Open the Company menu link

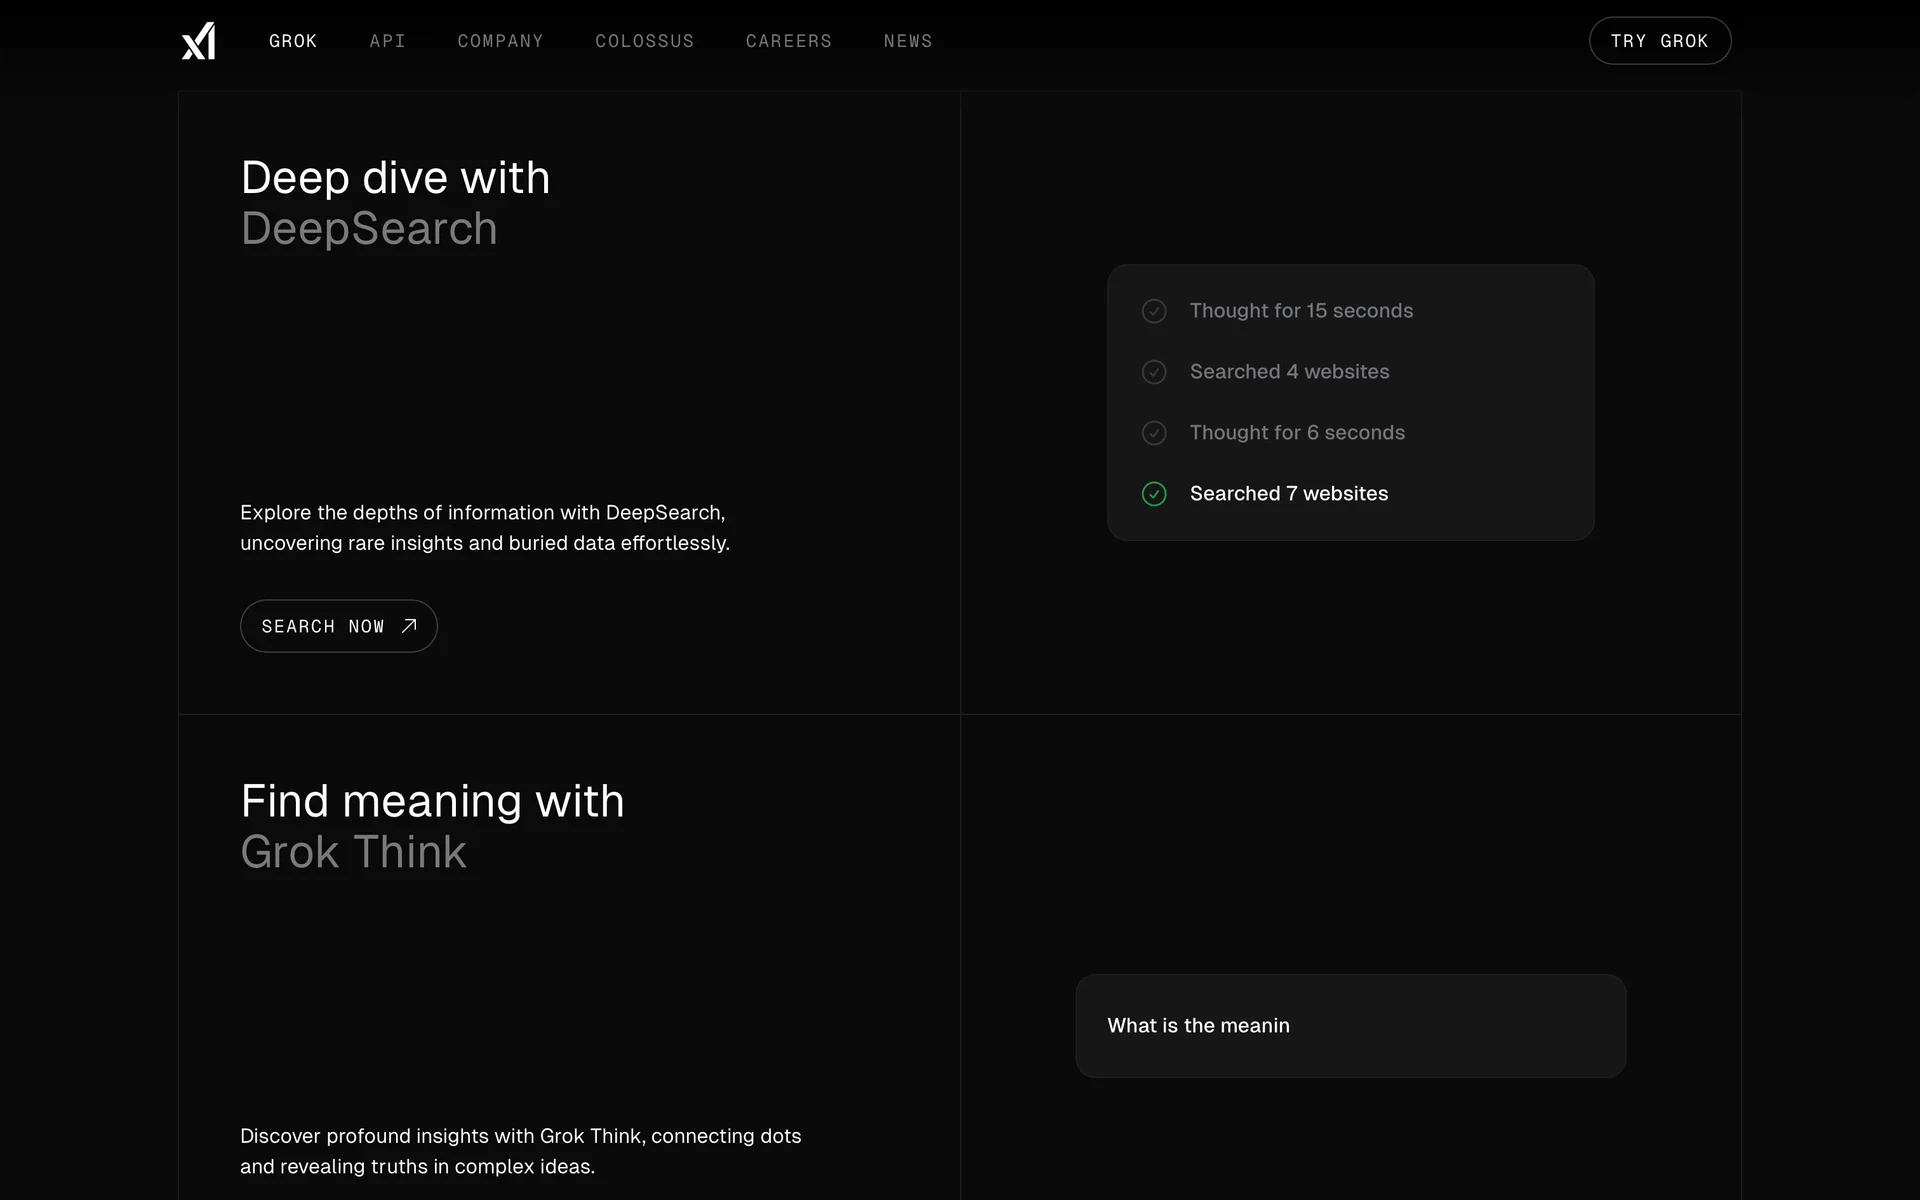pos(500,41)
